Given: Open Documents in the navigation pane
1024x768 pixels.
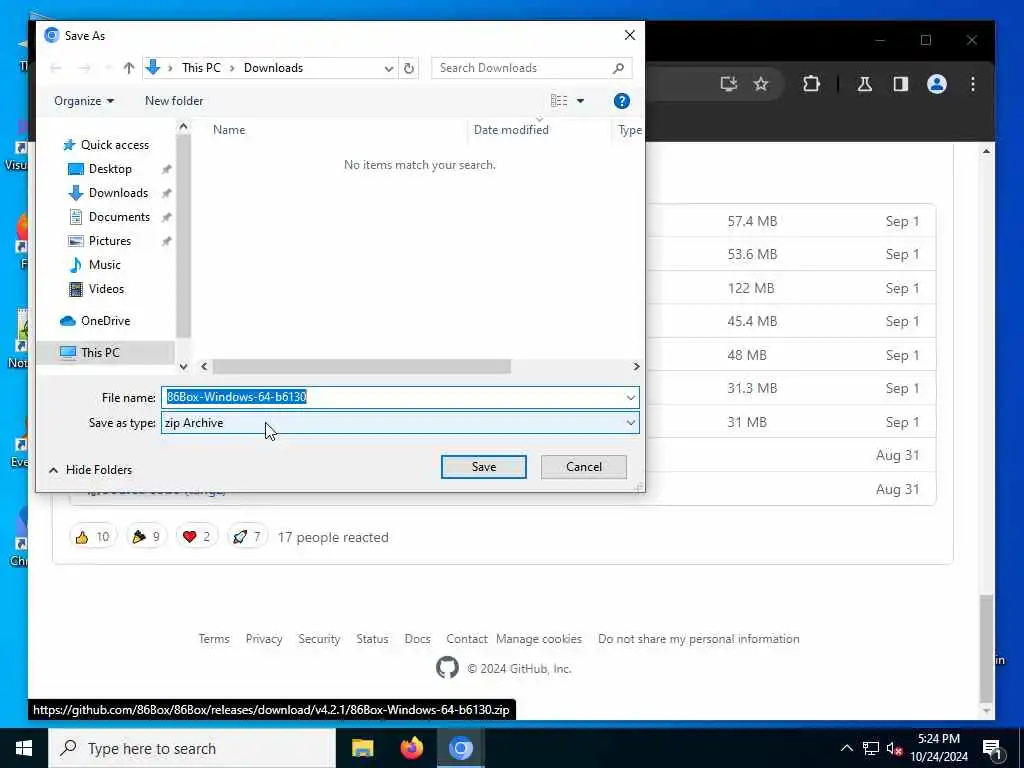Looking at the screenshot, I should [x=119, y=217].
